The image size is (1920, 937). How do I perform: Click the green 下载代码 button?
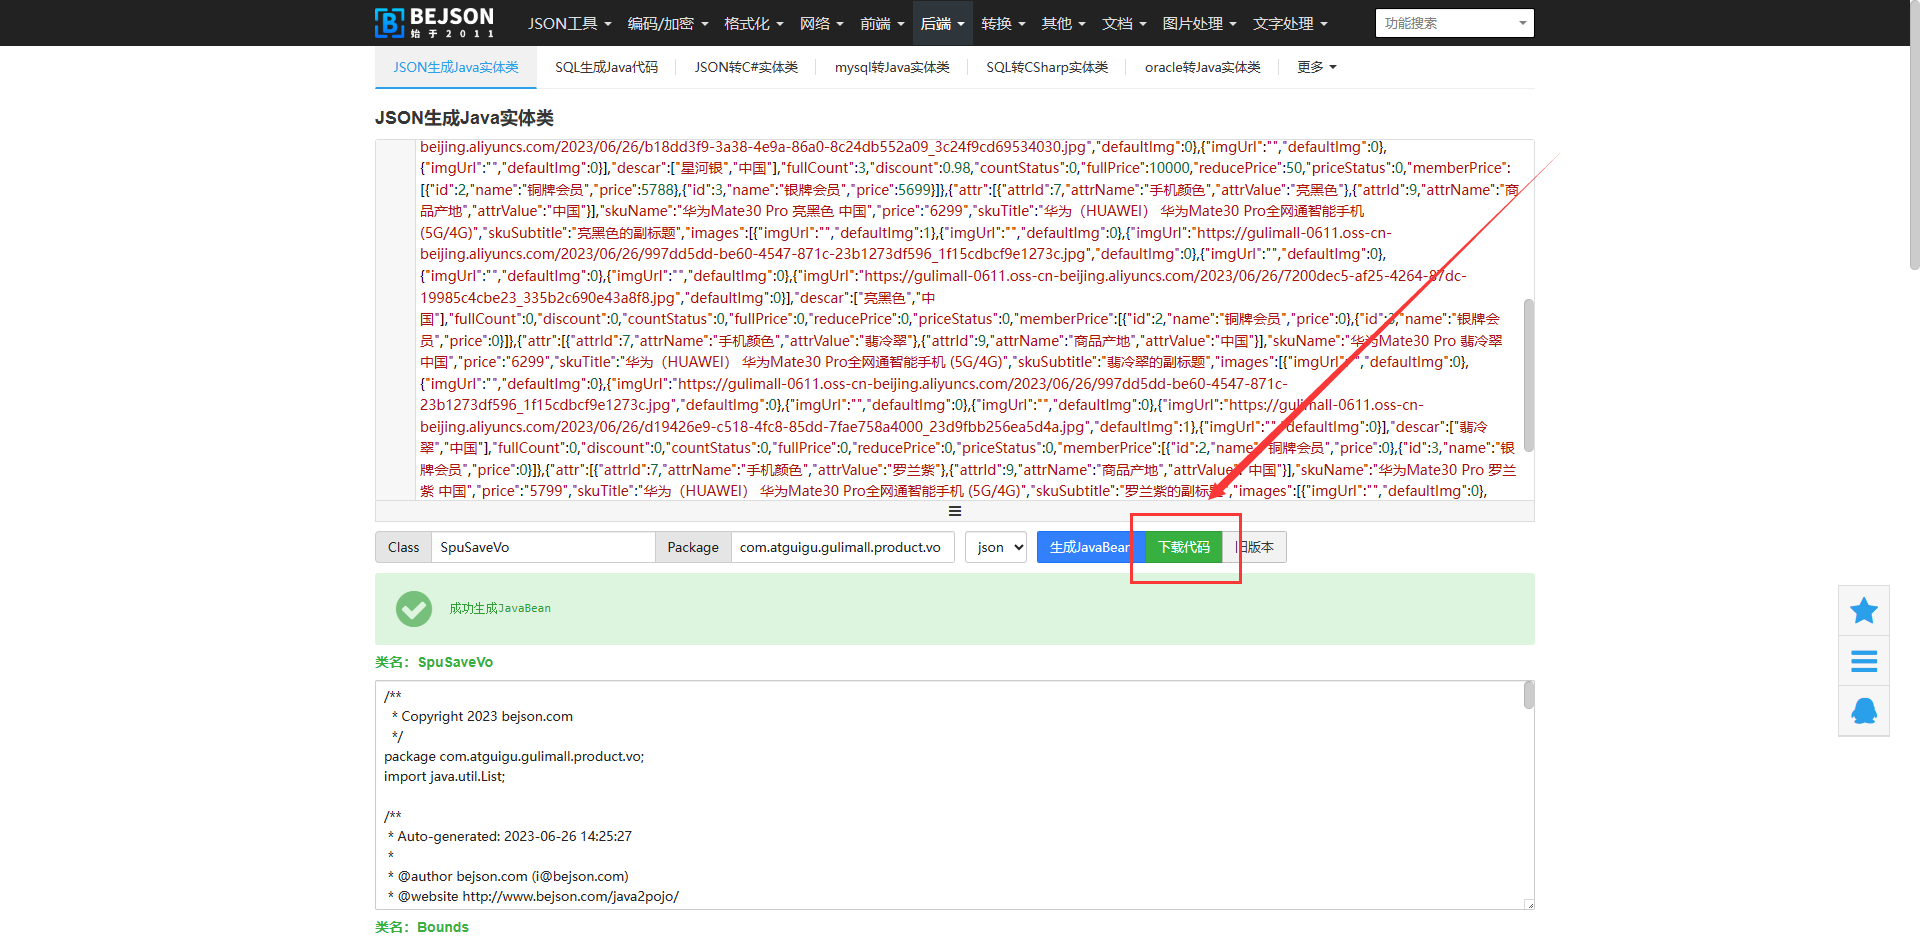[1183, 547]
